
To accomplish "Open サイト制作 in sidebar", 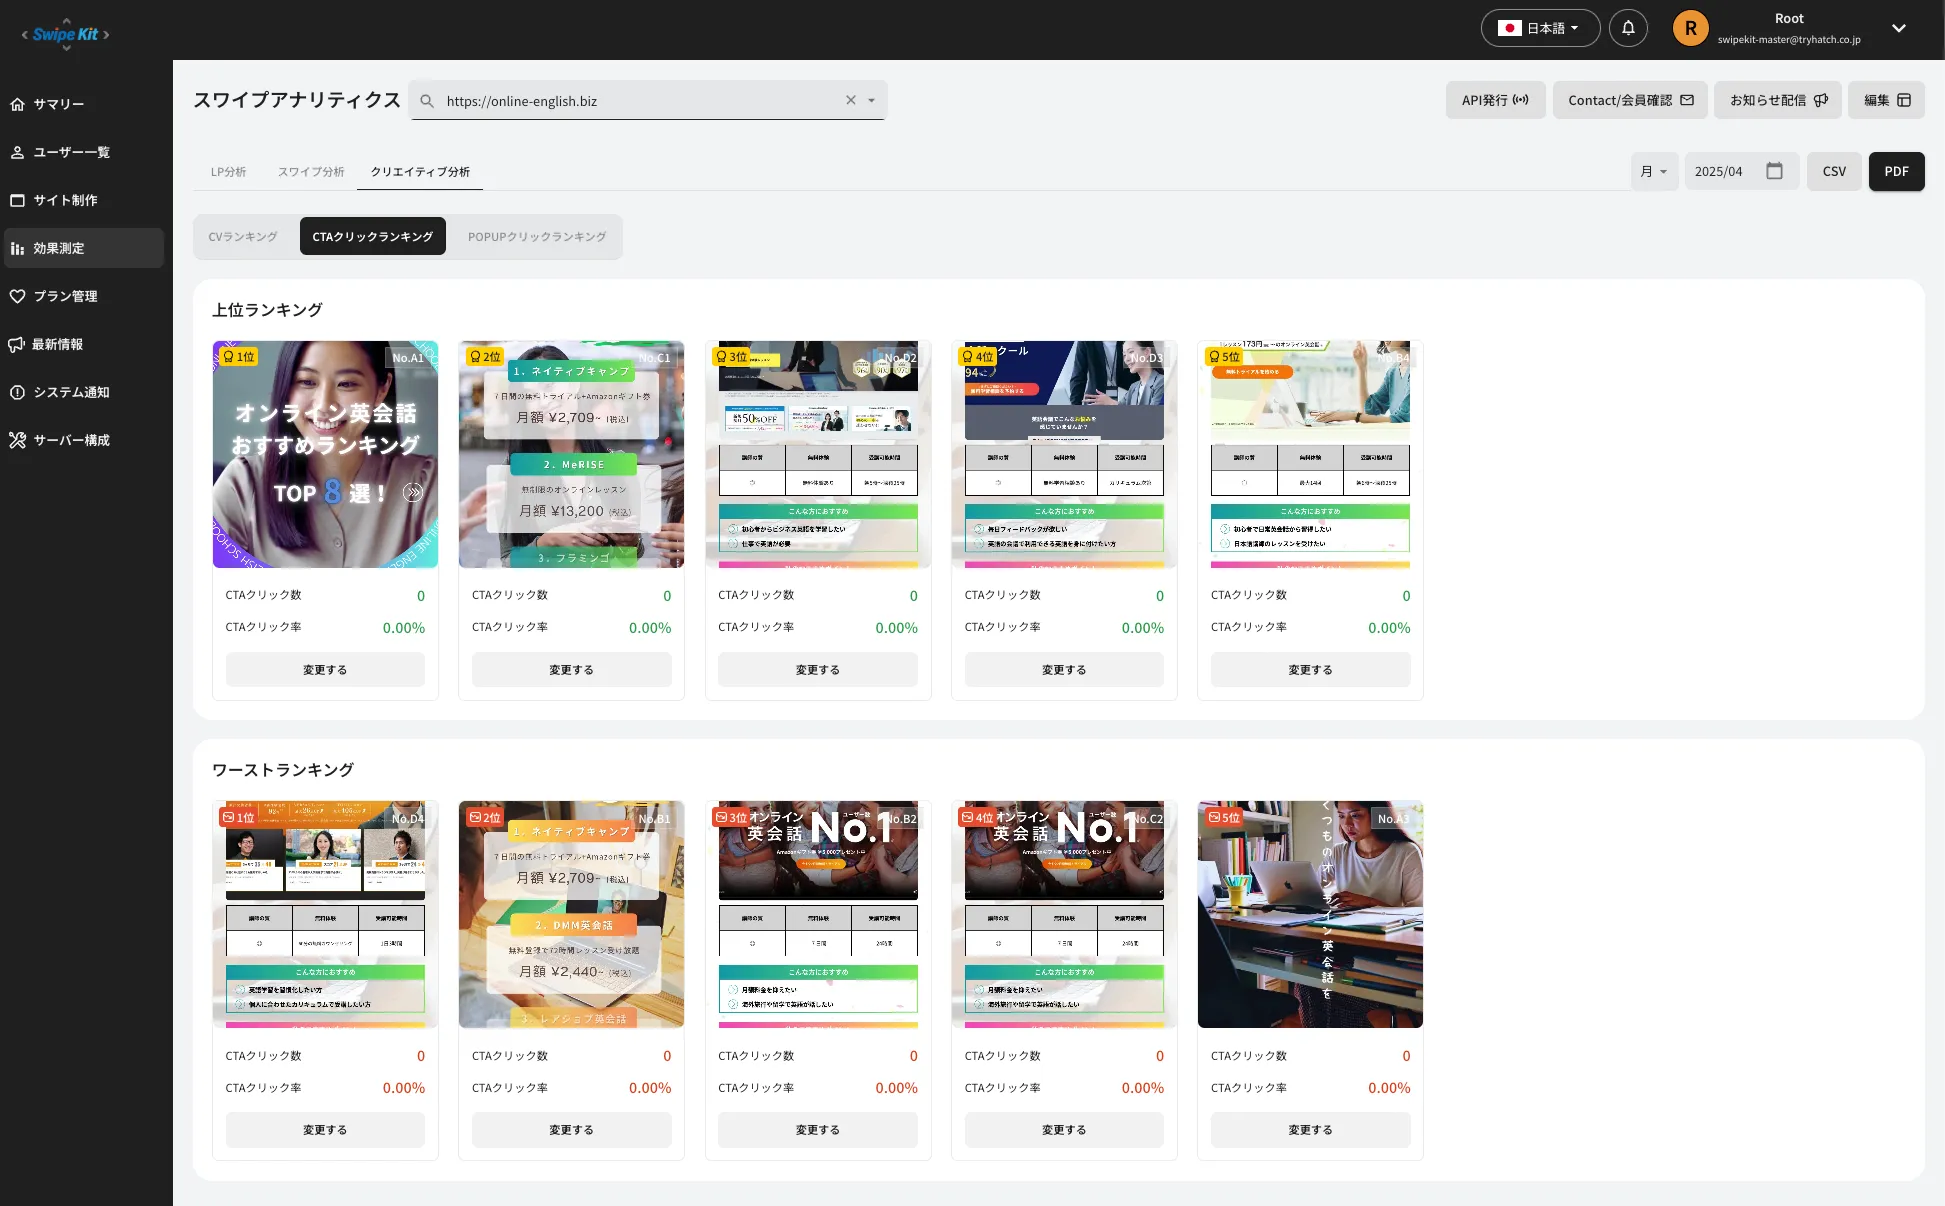I will point(65,200).
